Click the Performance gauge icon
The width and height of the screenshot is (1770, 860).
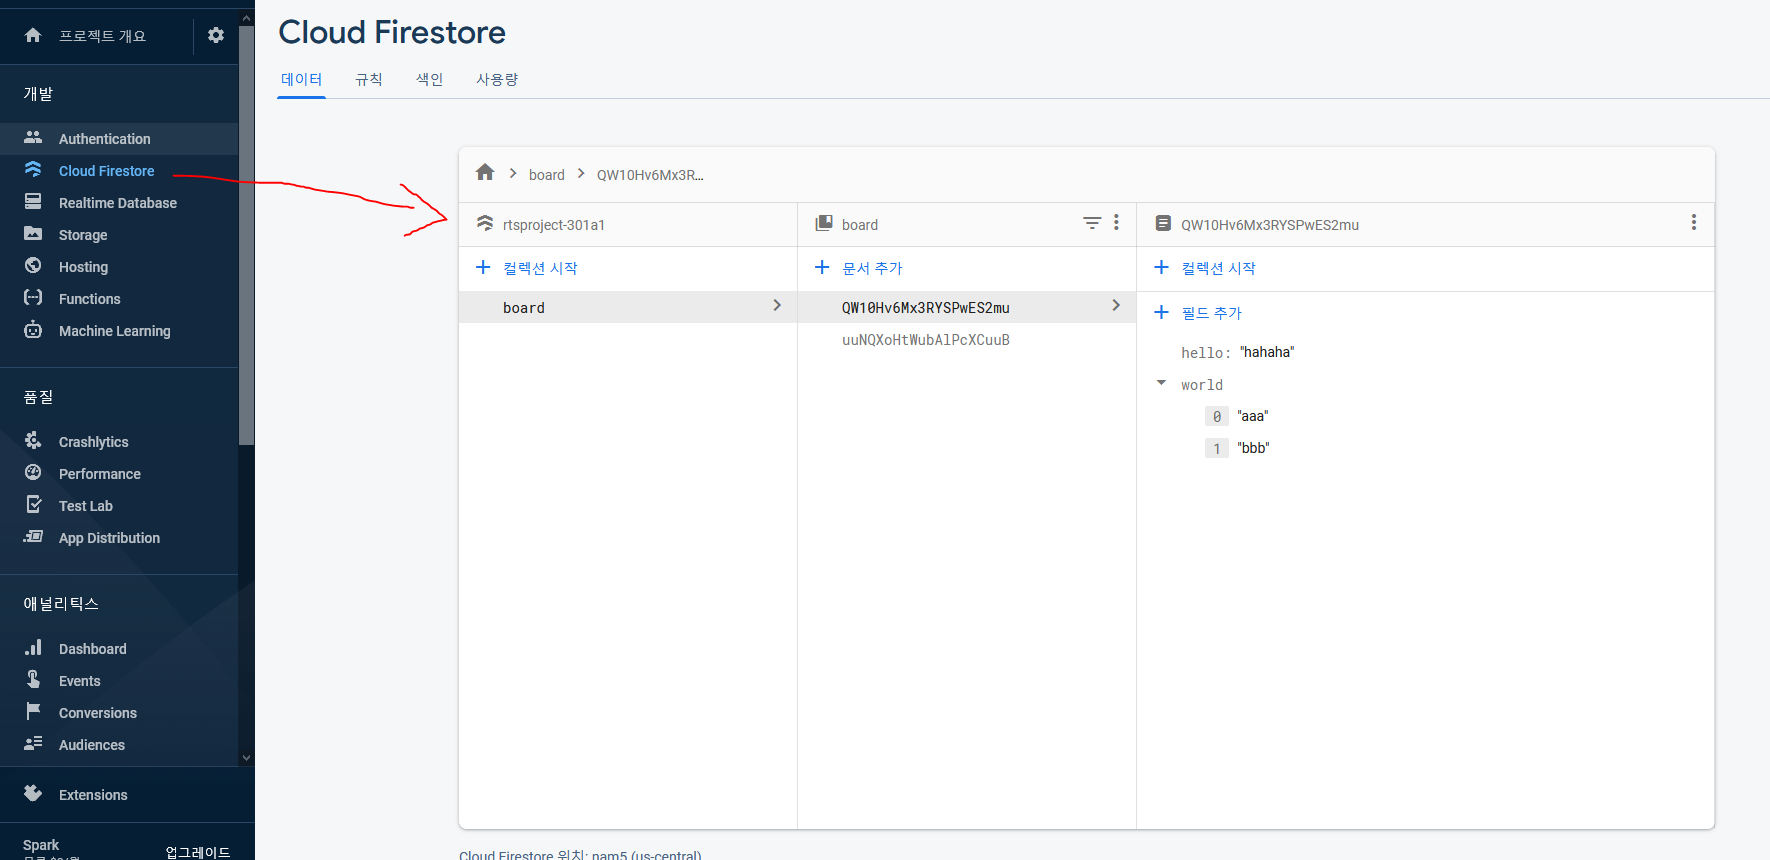[33, 473]
